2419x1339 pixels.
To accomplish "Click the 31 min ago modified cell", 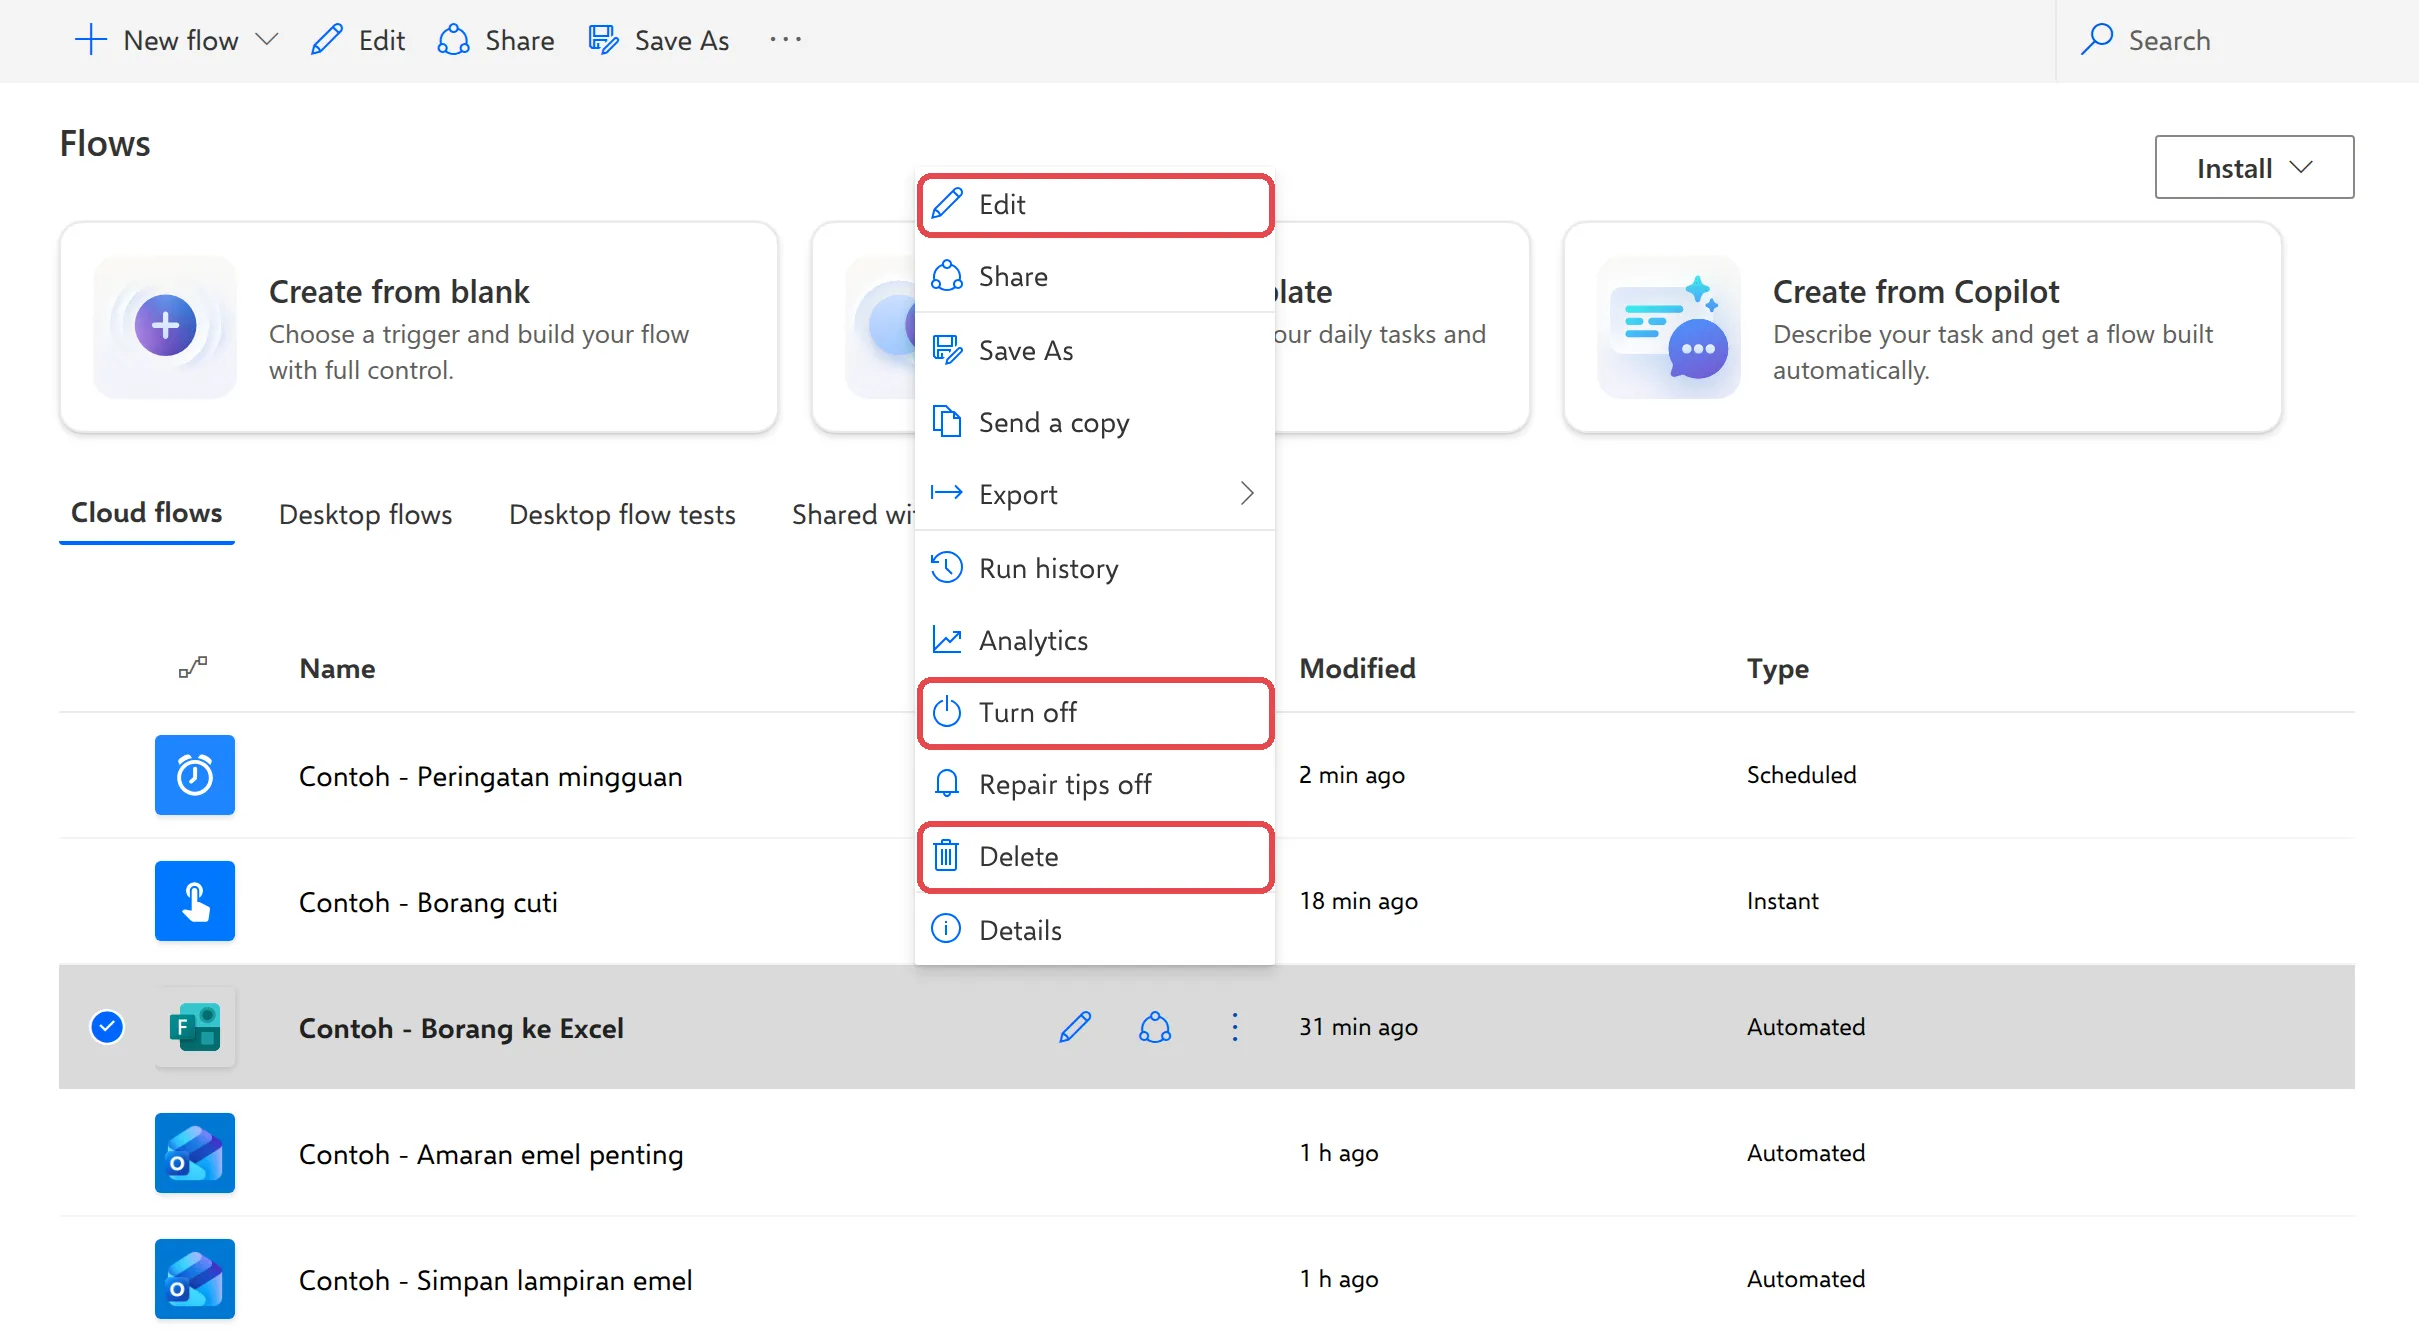I will [1358, 1027].
